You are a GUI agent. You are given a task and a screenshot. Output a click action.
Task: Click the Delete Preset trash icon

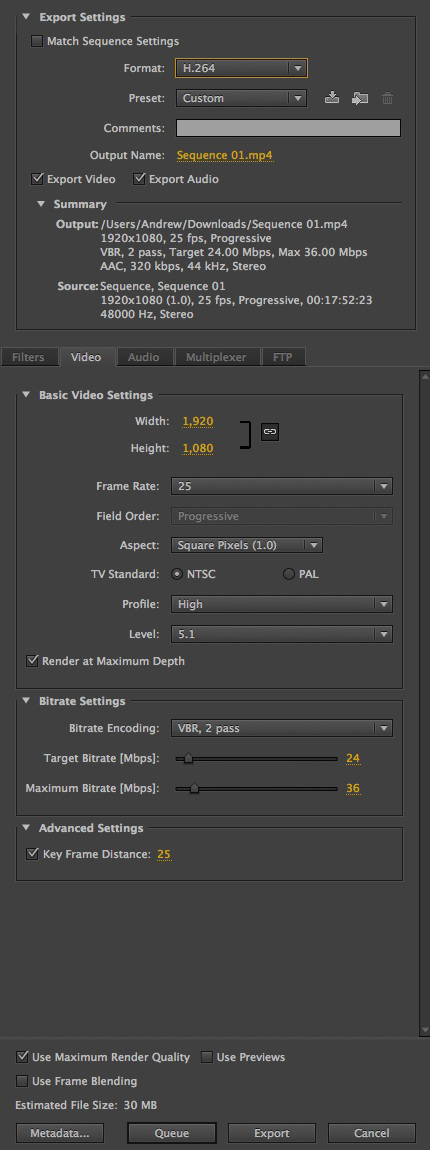click(x=387, y=98)
